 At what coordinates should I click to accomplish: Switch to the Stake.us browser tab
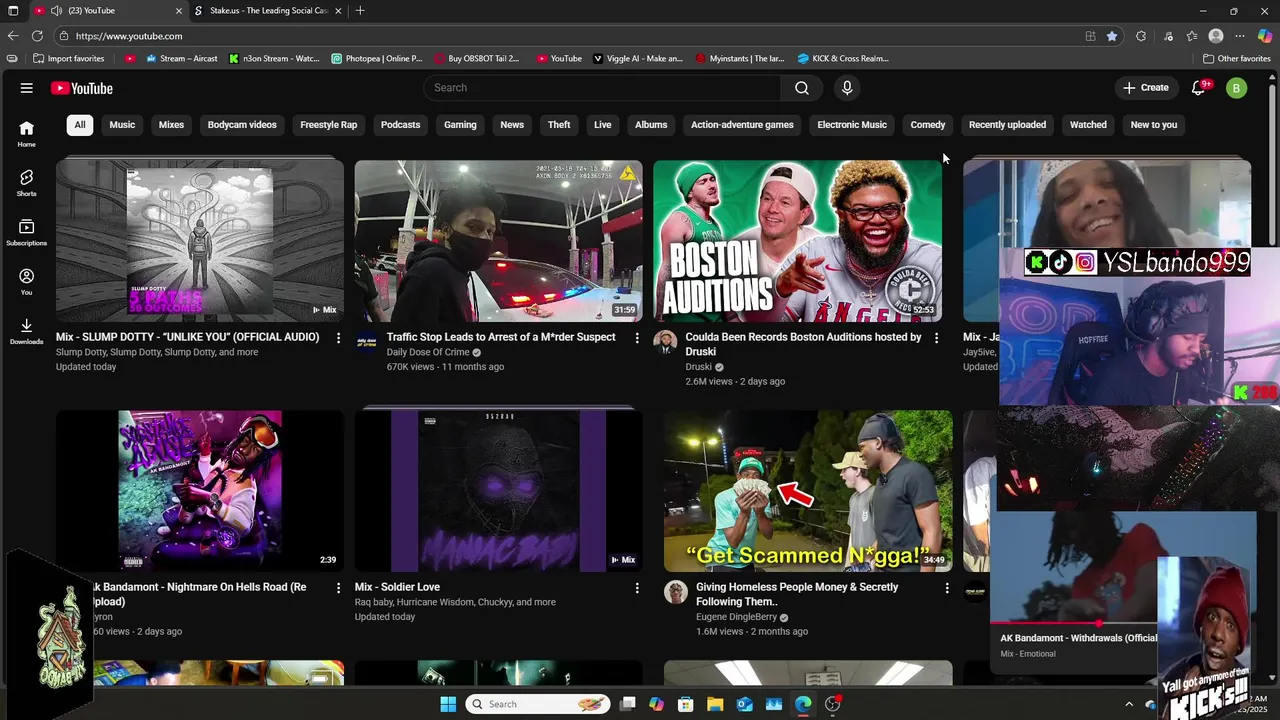click(x=268, y=11)
